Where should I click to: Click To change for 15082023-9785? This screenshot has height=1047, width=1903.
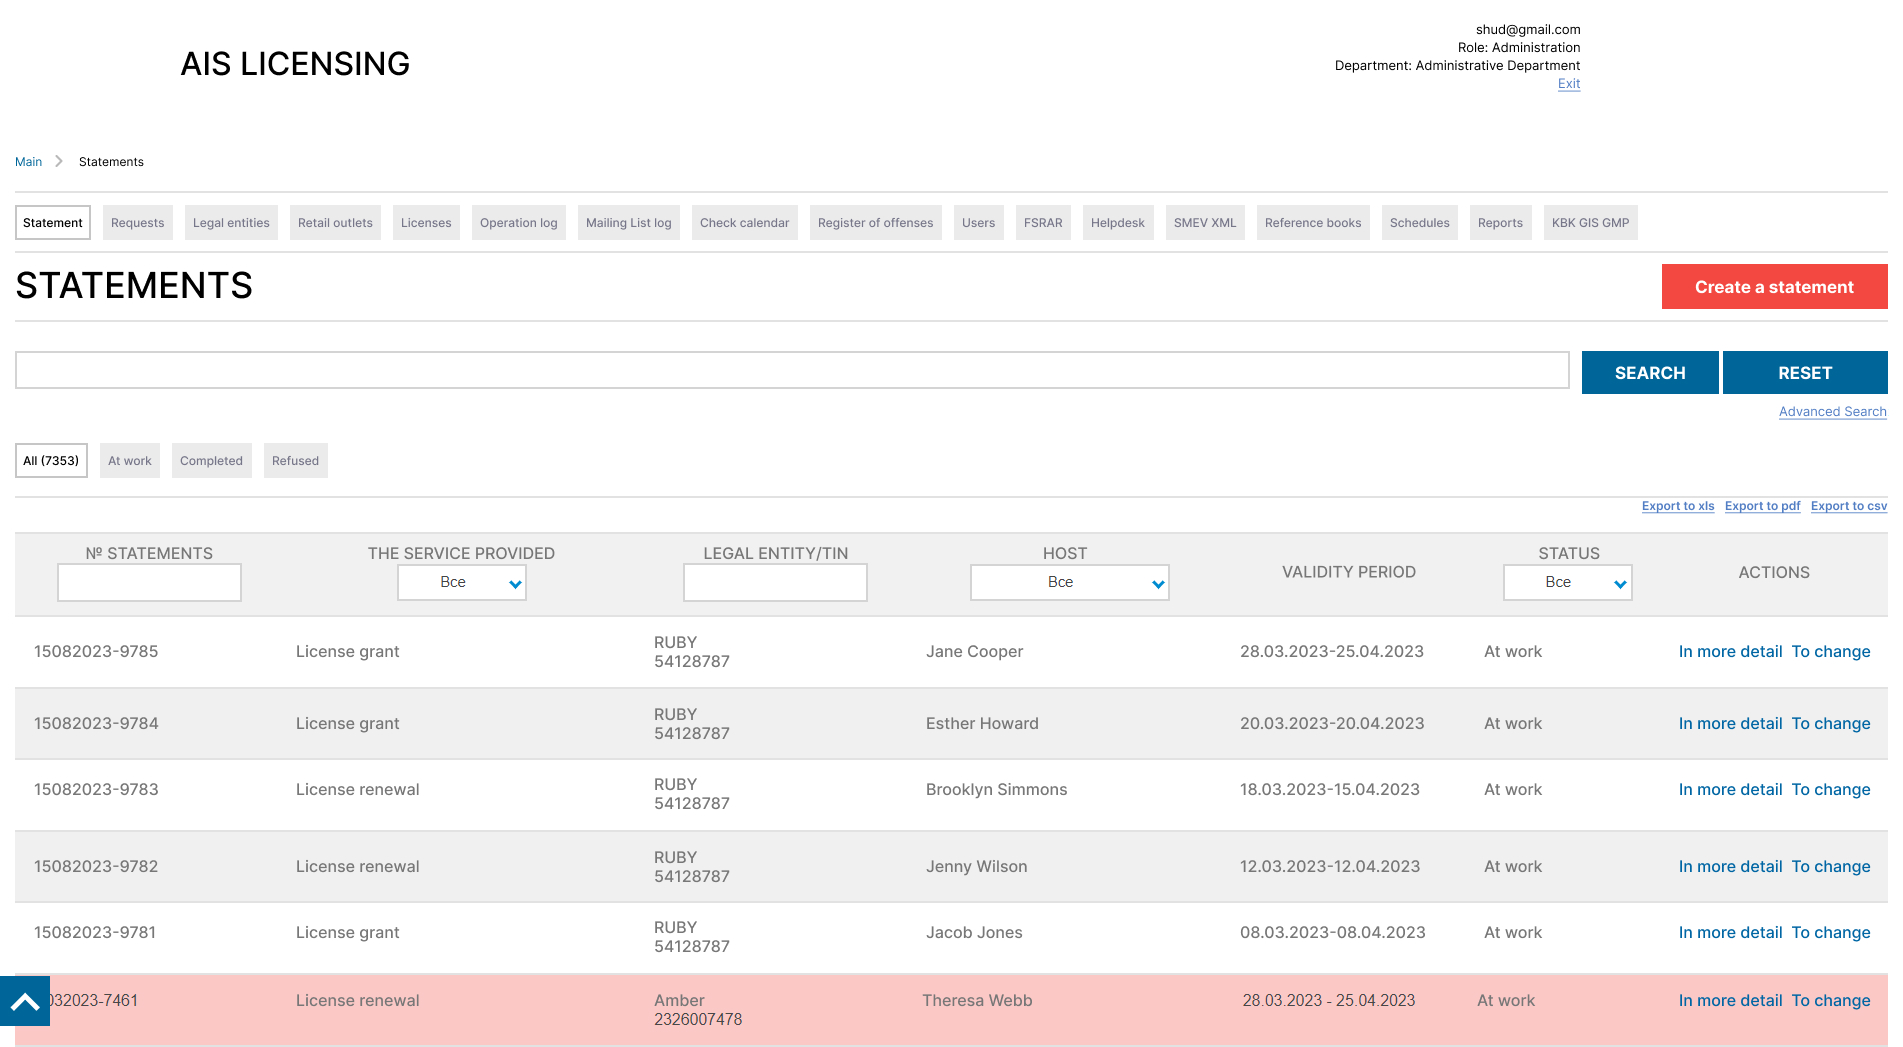point(1831,651)
